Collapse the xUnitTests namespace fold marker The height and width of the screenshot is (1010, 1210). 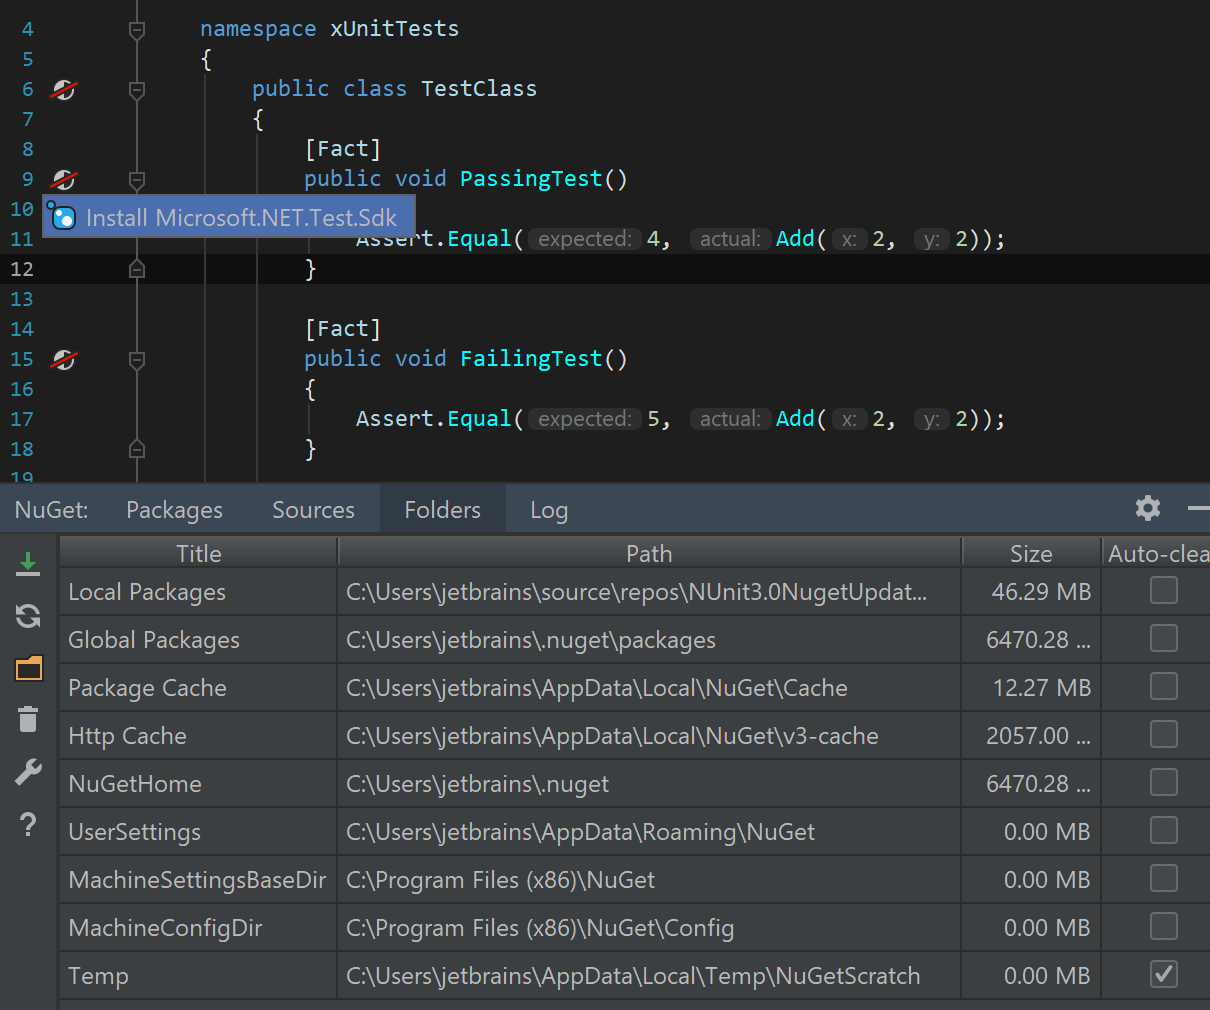point(137,30)
